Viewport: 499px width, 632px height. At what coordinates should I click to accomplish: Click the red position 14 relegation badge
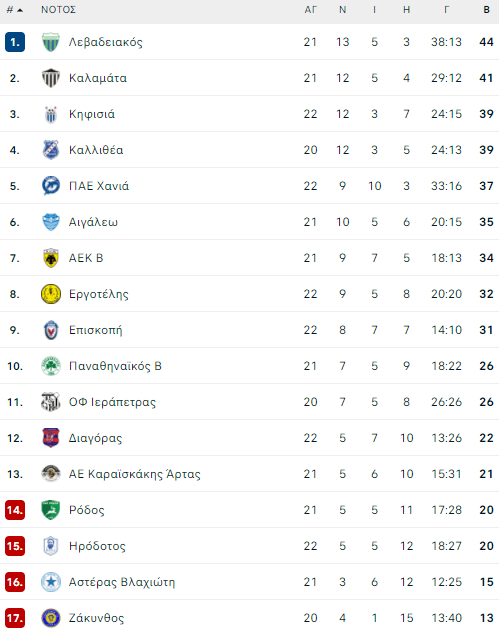[x=15, y=510]
